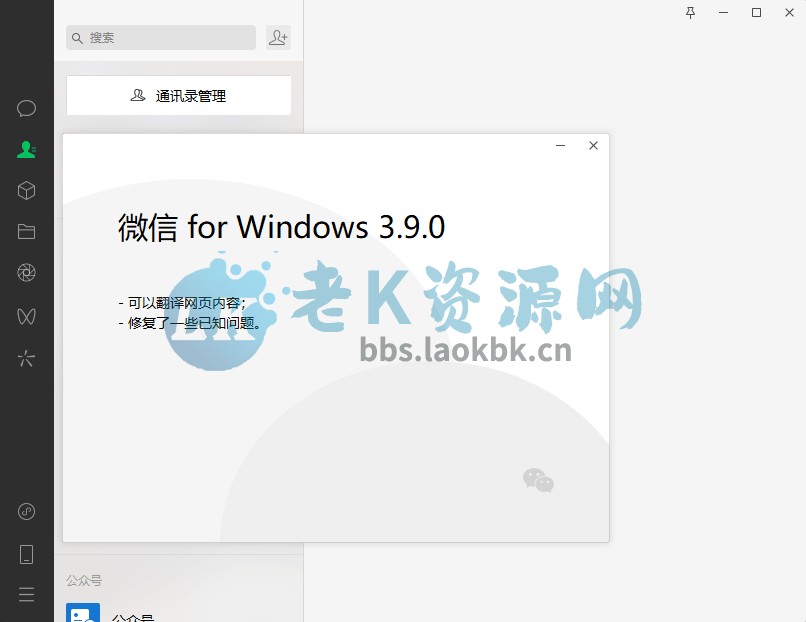Pin the main window on top

pos(690,12)
